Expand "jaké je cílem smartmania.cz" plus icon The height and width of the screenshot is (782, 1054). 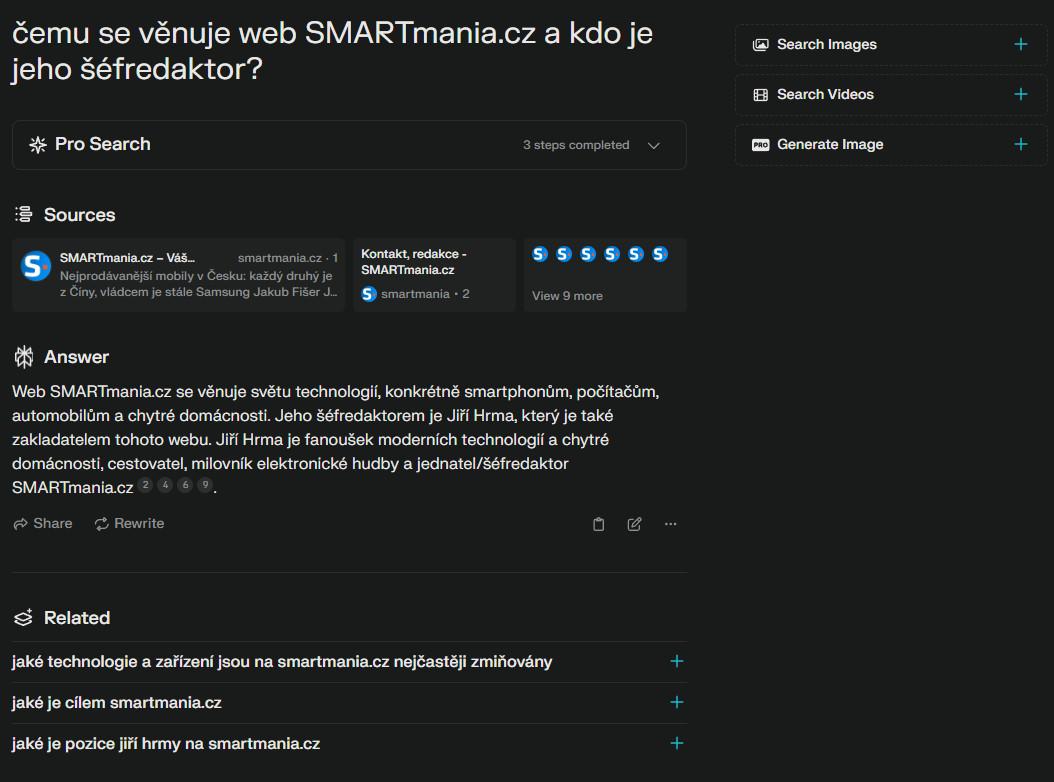676,703
